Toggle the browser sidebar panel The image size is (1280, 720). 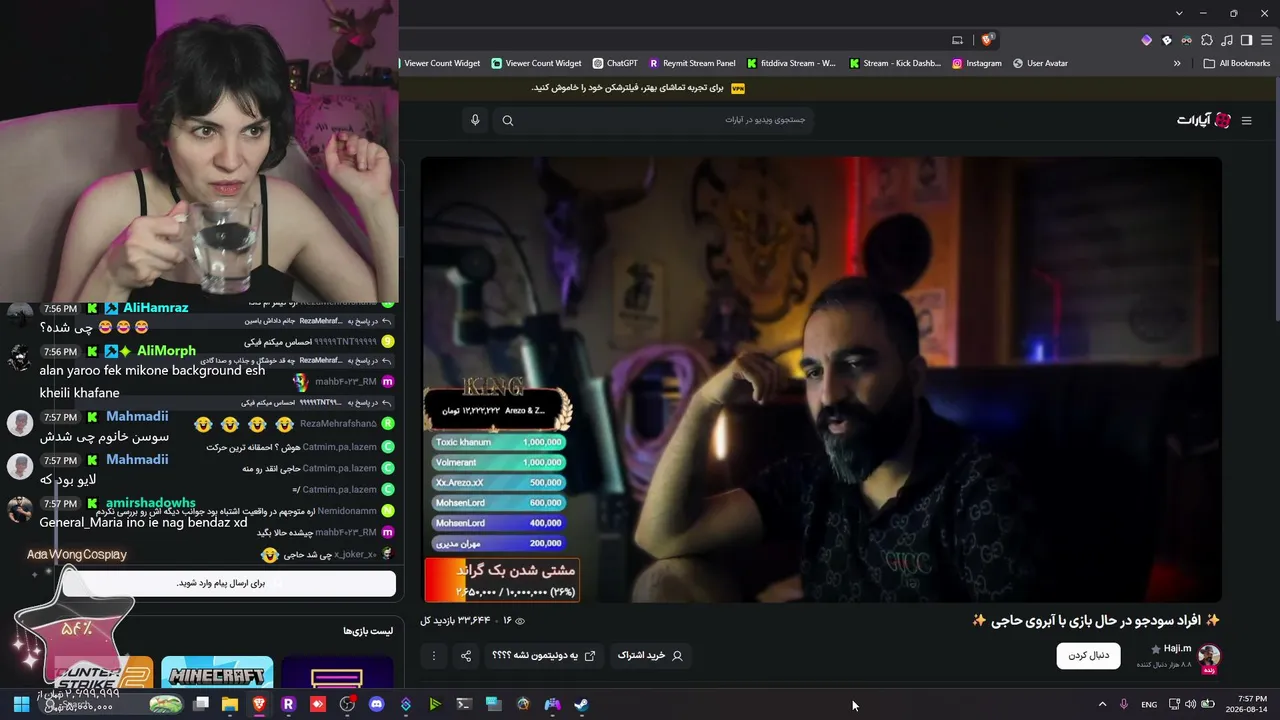(x=1246, y=40)
